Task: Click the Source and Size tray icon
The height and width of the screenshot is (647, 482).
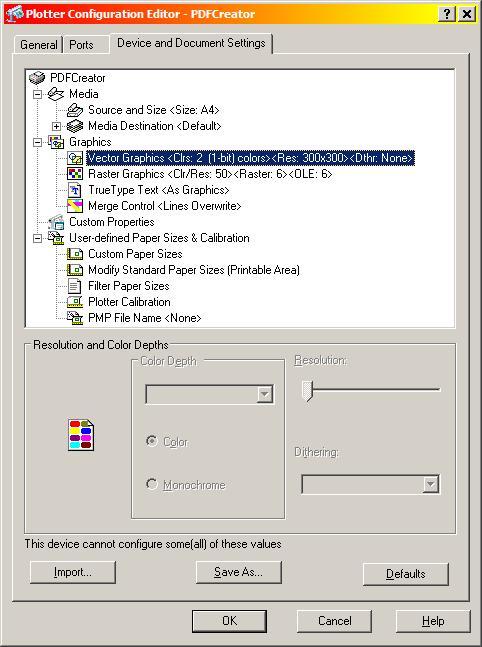Action: point(75,110)
